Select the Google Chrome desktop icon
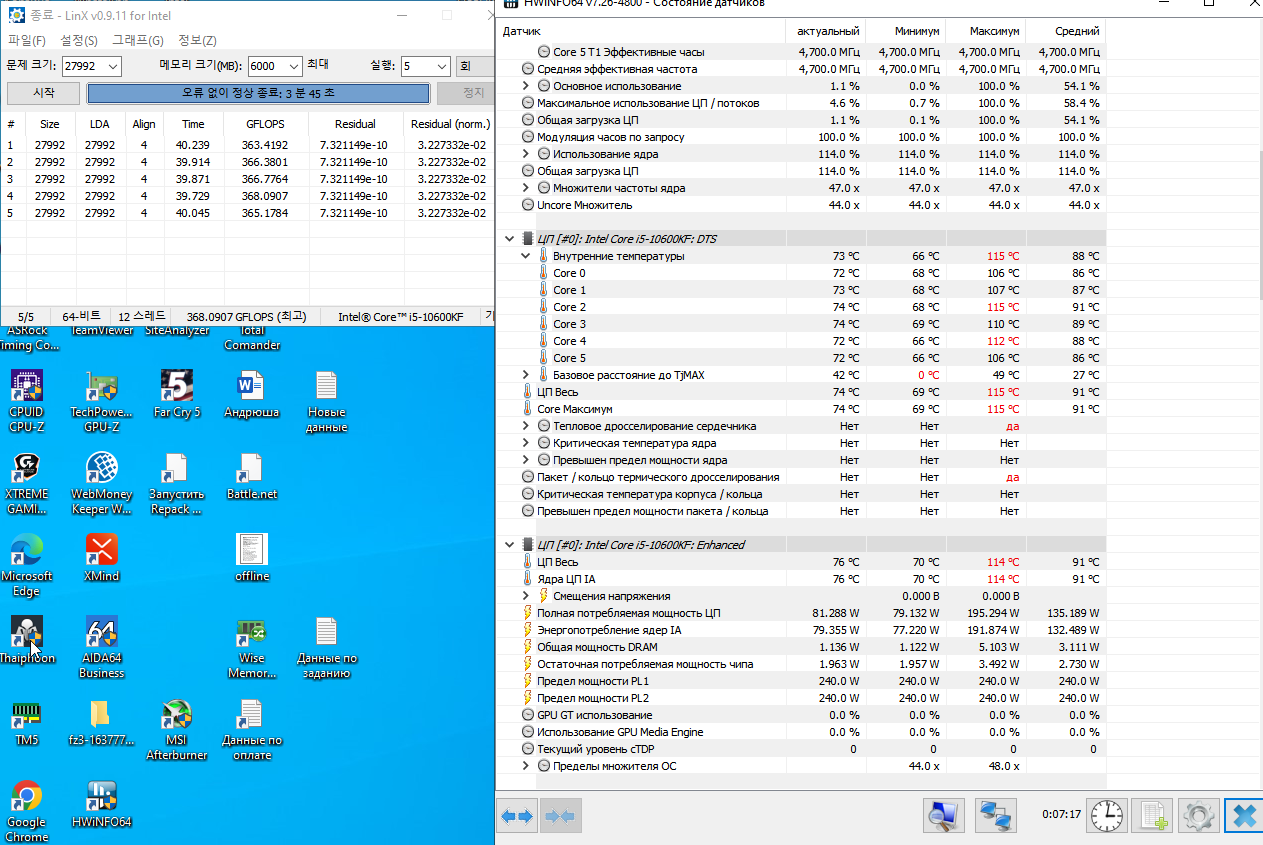This screenshot has width=1263, height=845. point(26,811)
